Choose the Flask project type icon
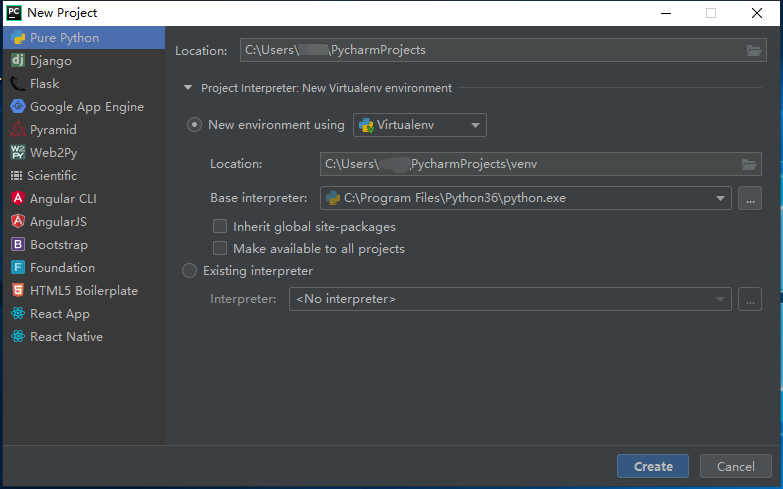Viewport: 783px width, 489px height. coord(18,84)
